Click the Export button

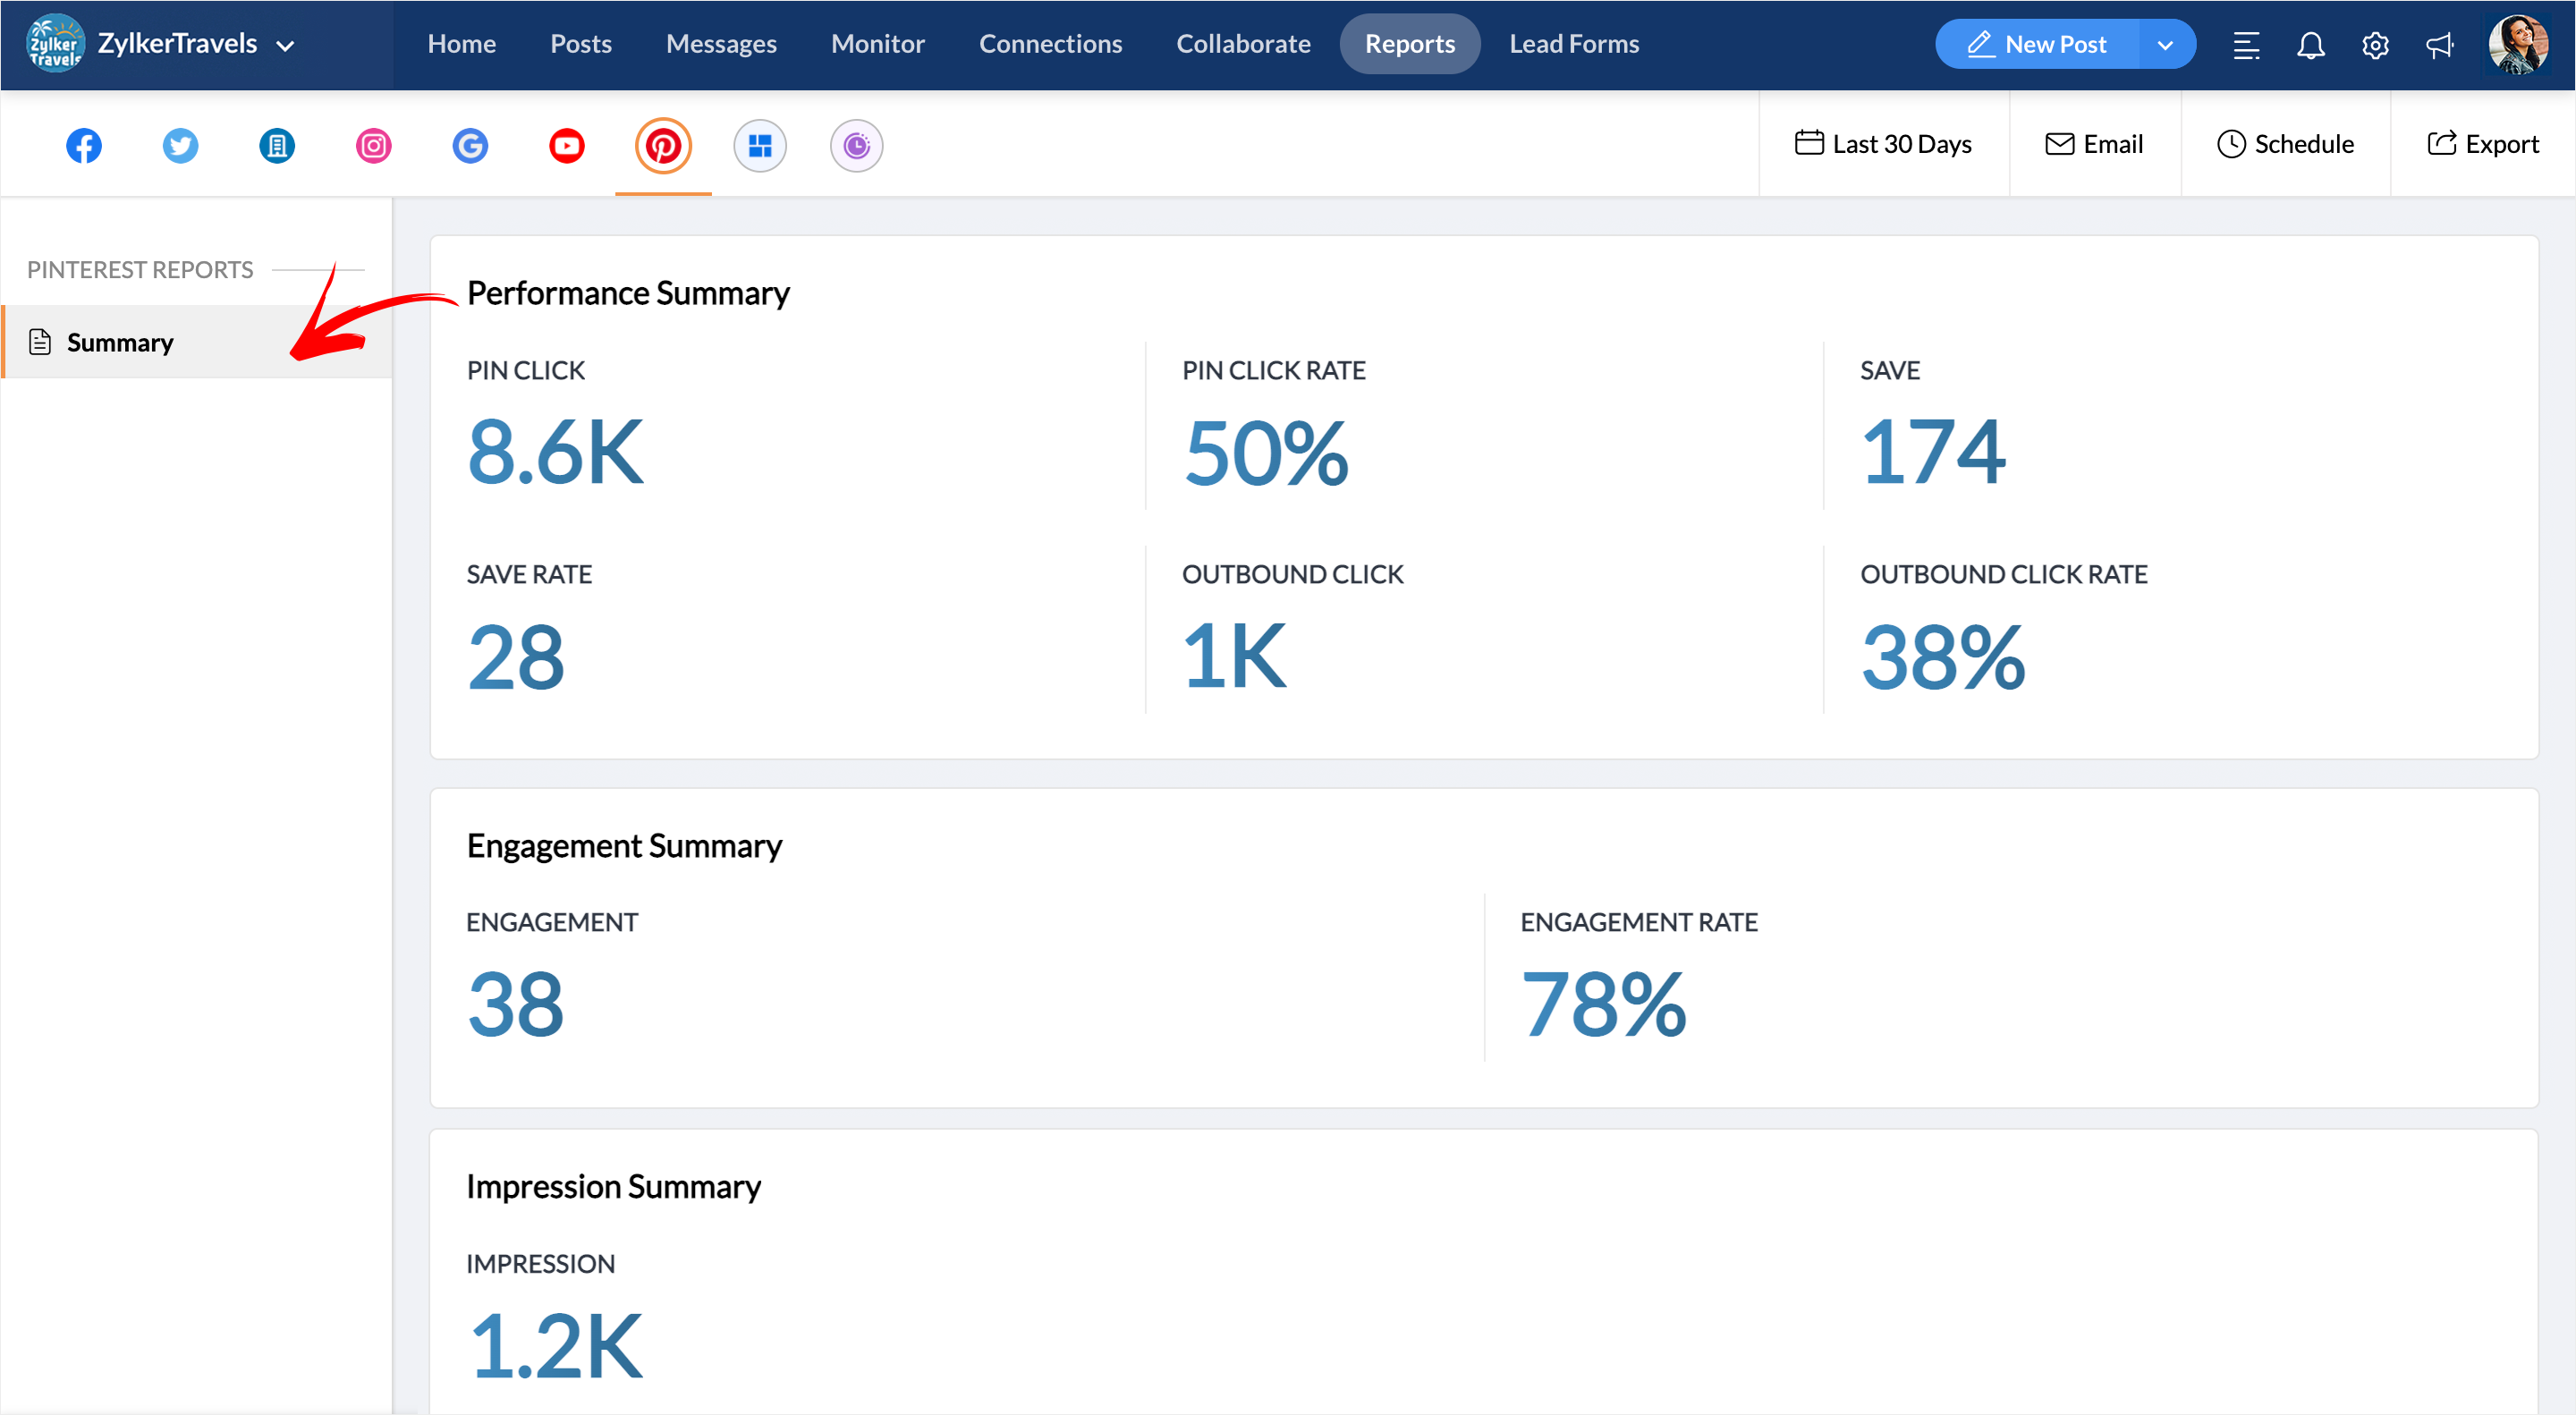(x=2482, y=144)
